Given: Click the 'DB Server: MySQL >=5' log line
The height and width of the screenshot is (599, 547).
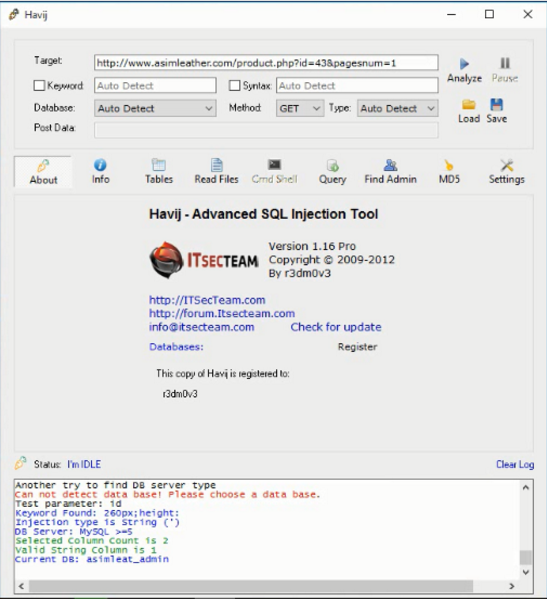Looking at the screenshot, I should [x=73, y=532].
